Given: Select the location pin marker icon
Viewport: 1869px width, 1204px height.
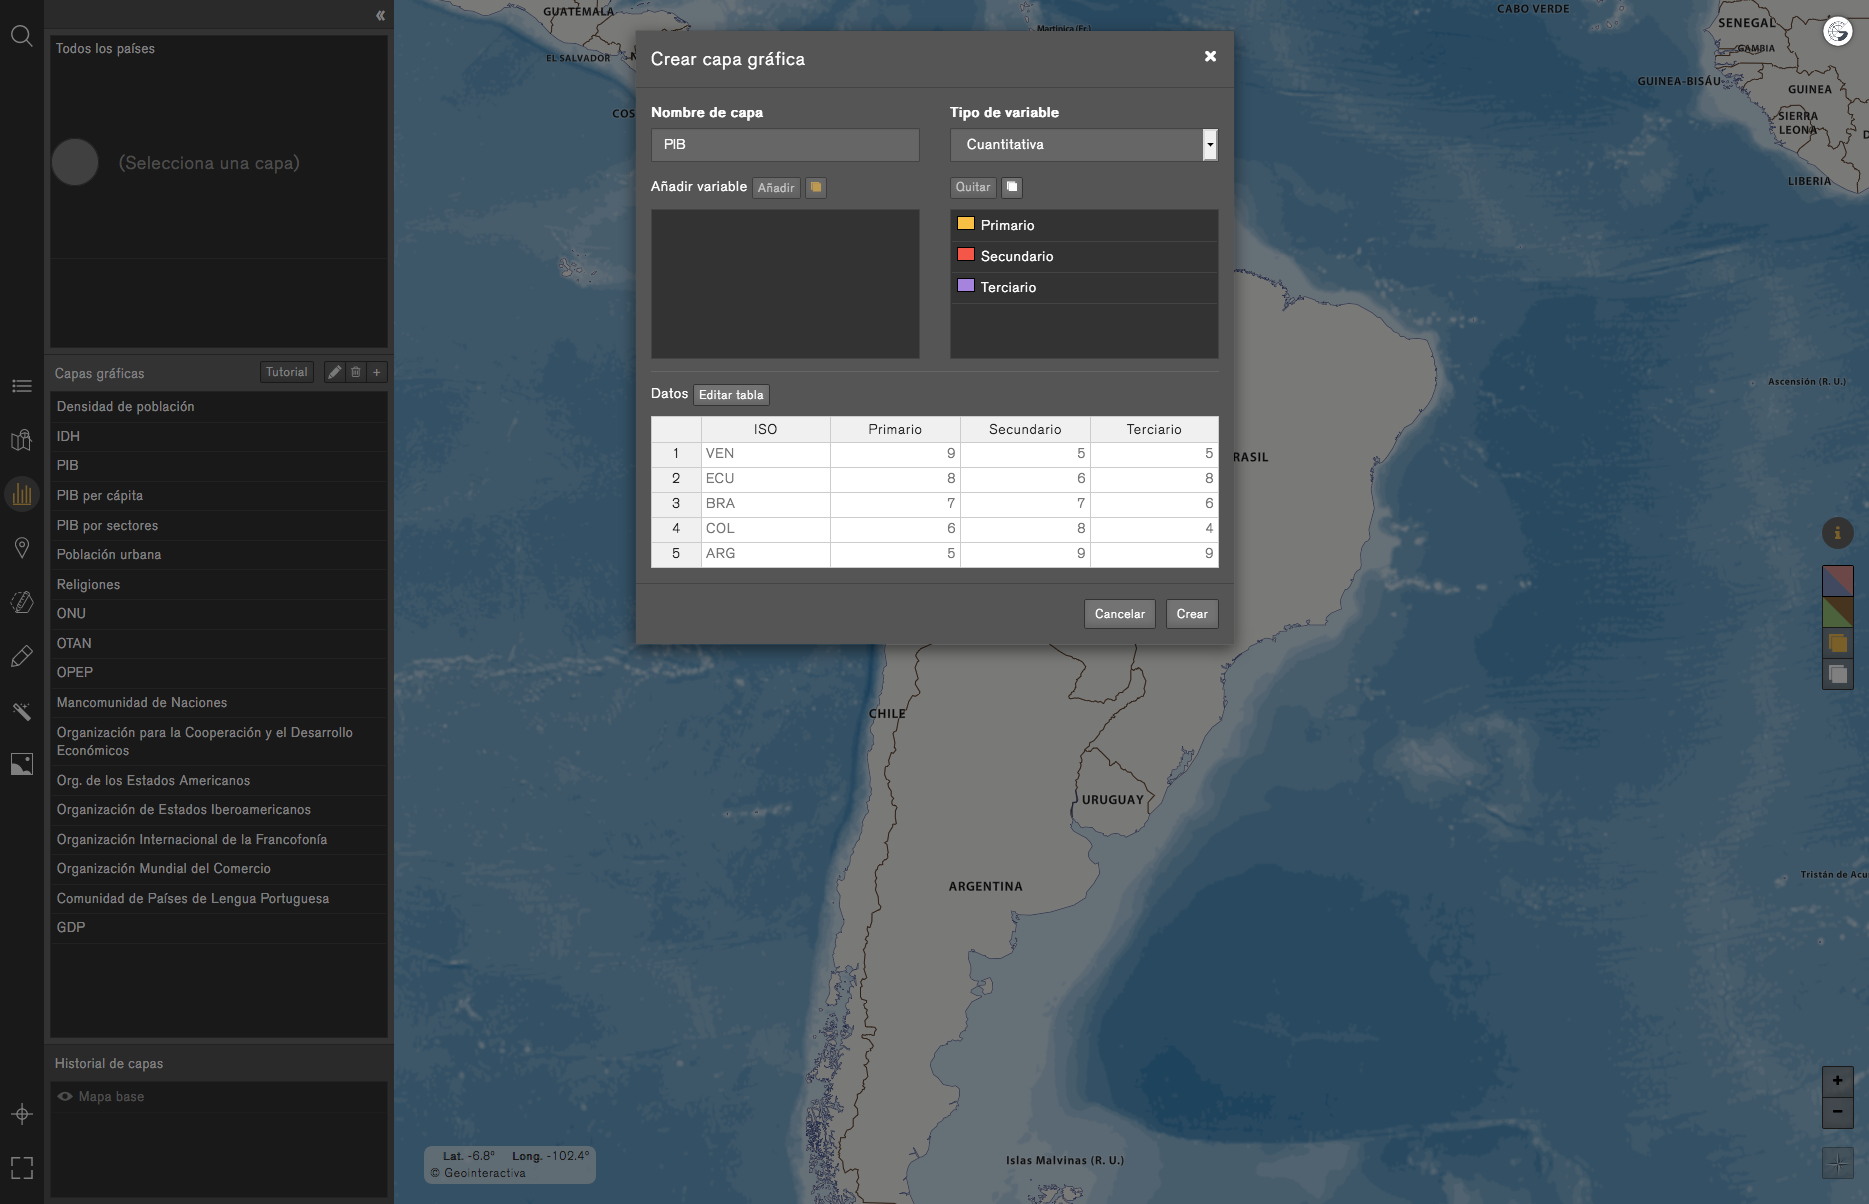Looking at the screenshot, I should pyautogui.click(x=21, y=548).
